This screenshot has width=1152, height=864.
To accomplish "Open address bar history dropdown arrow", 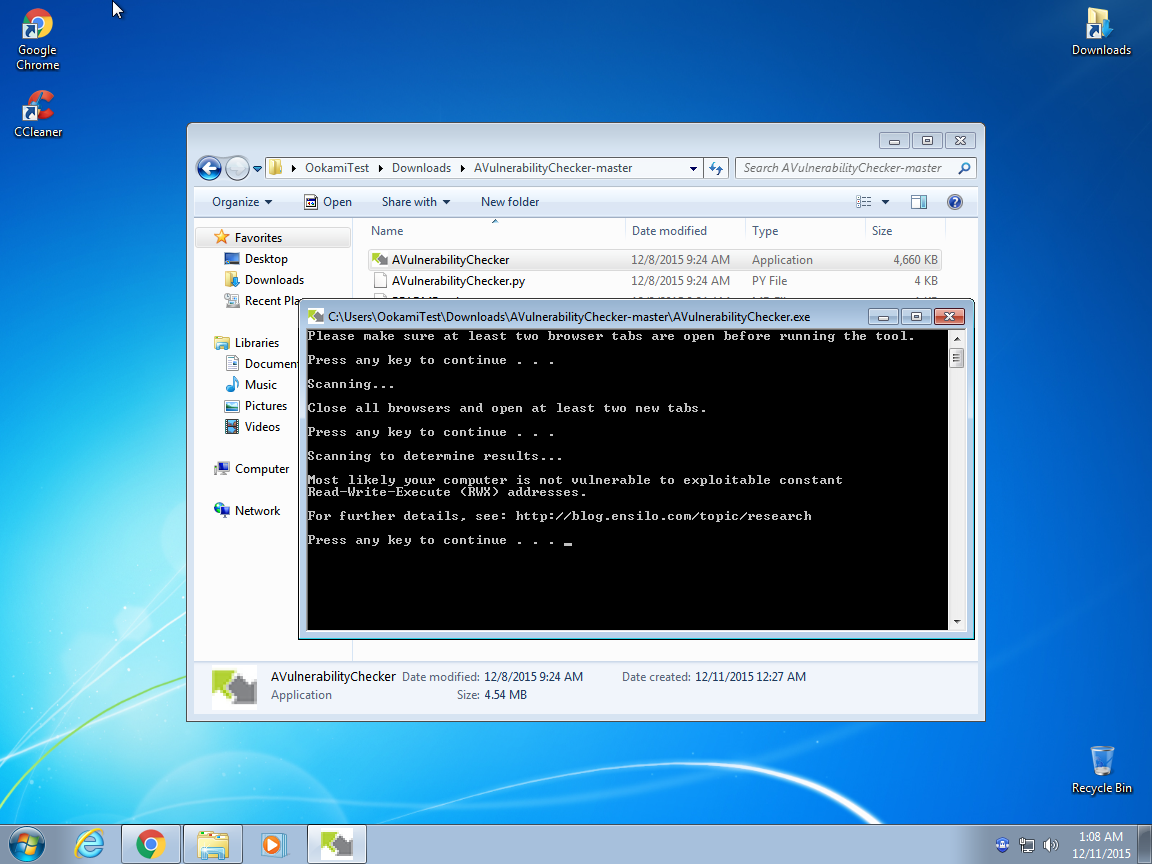I will [693, 168].
